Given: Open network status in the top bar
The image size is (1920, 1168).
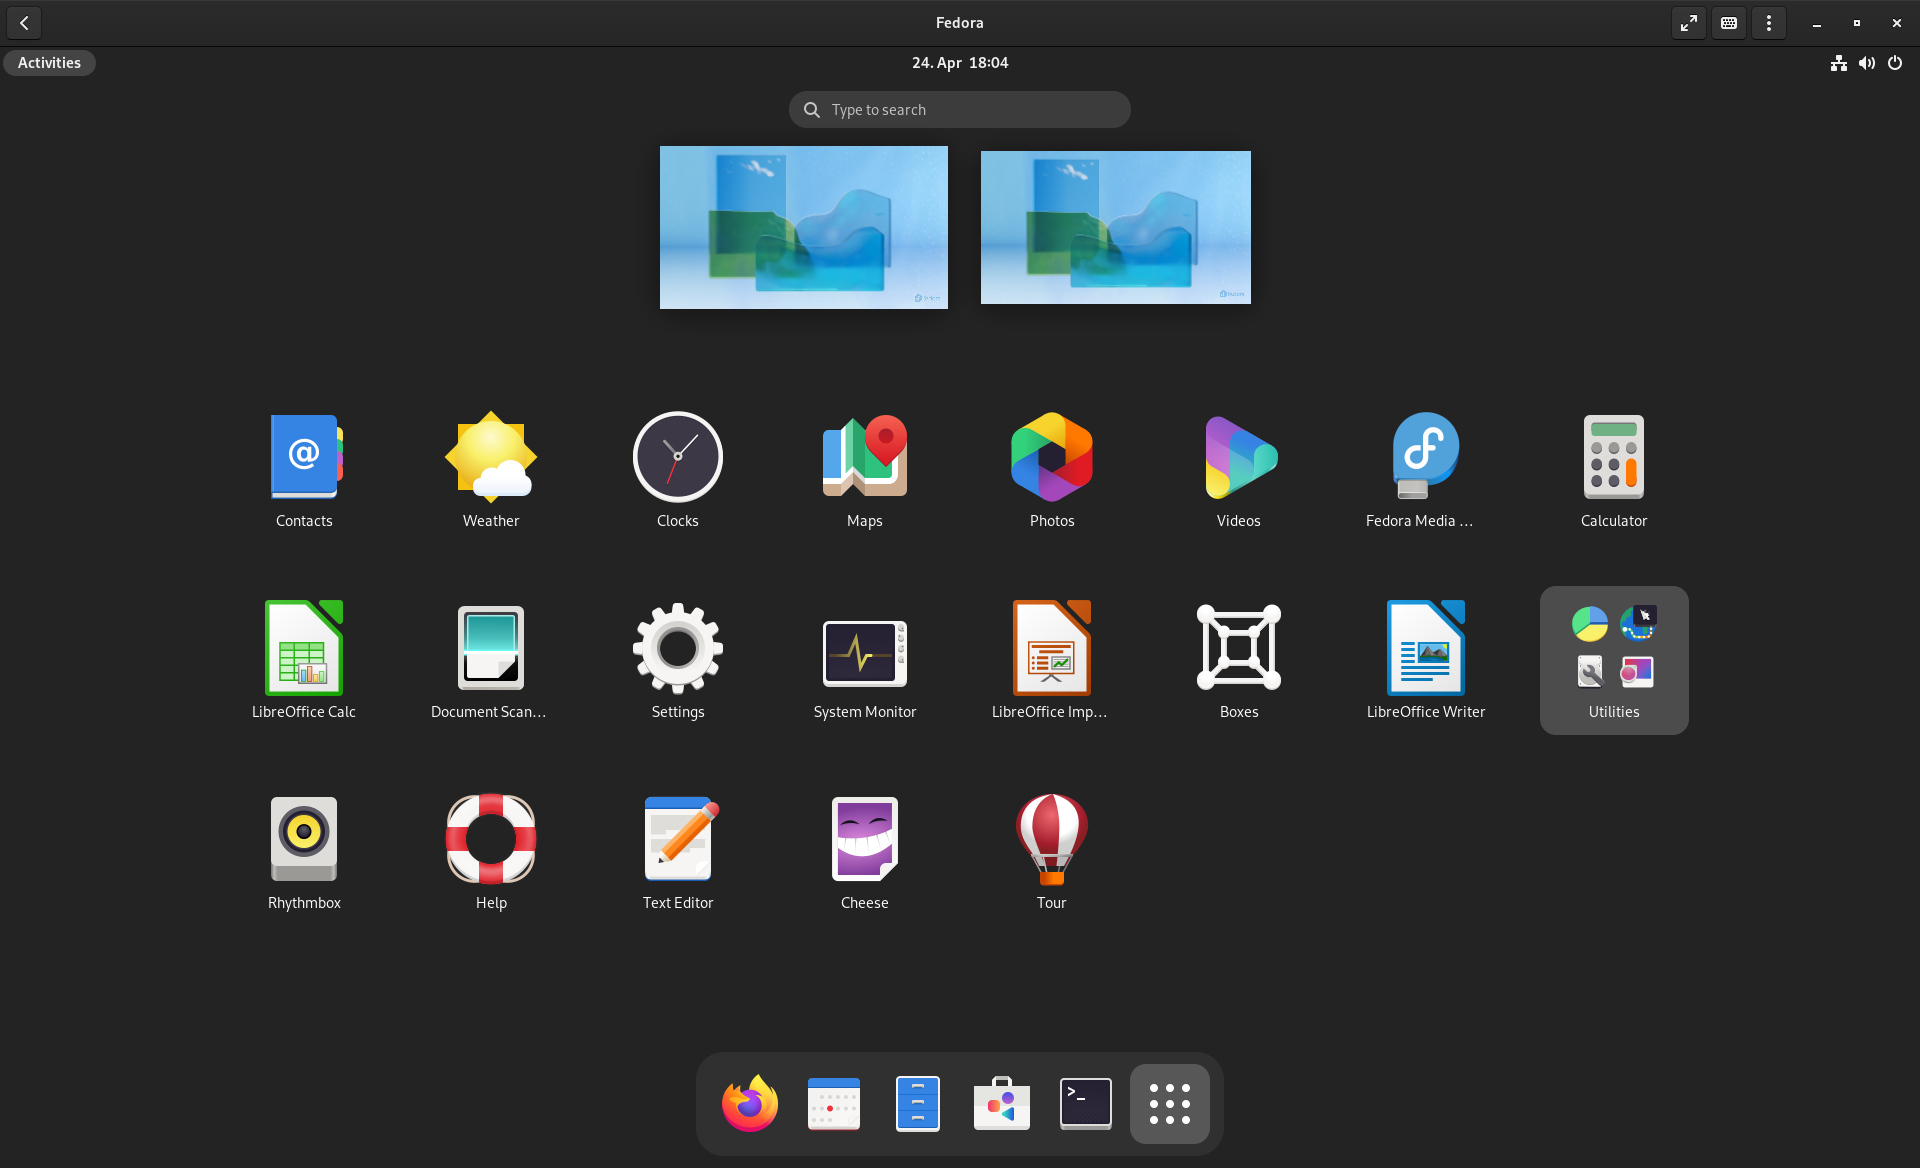Looking at the screenshot, I should pyautogui.click(x=1839, y=63).
